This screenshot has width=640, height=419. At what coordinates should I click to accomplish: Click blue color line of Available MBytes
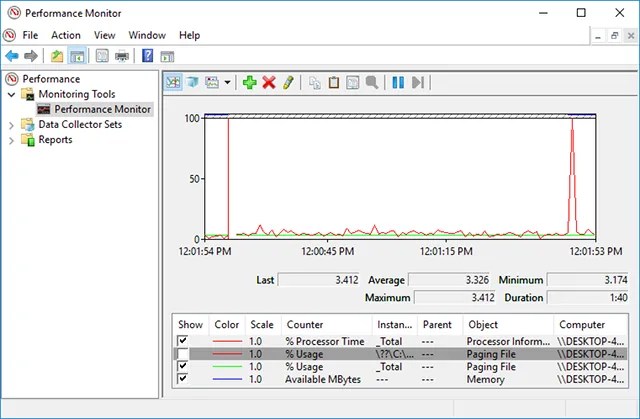[x=227, y=379]
